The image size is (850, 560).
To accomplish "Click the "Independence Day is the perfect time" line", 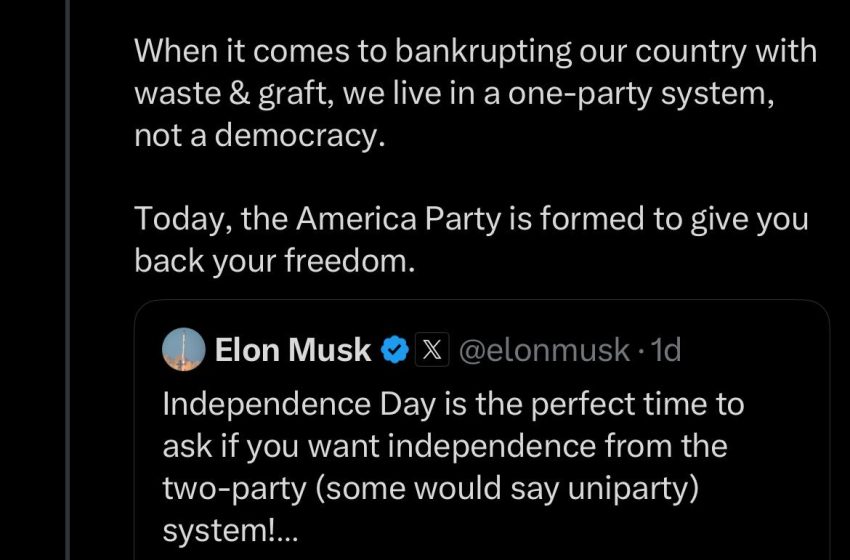I will (452, 403).
